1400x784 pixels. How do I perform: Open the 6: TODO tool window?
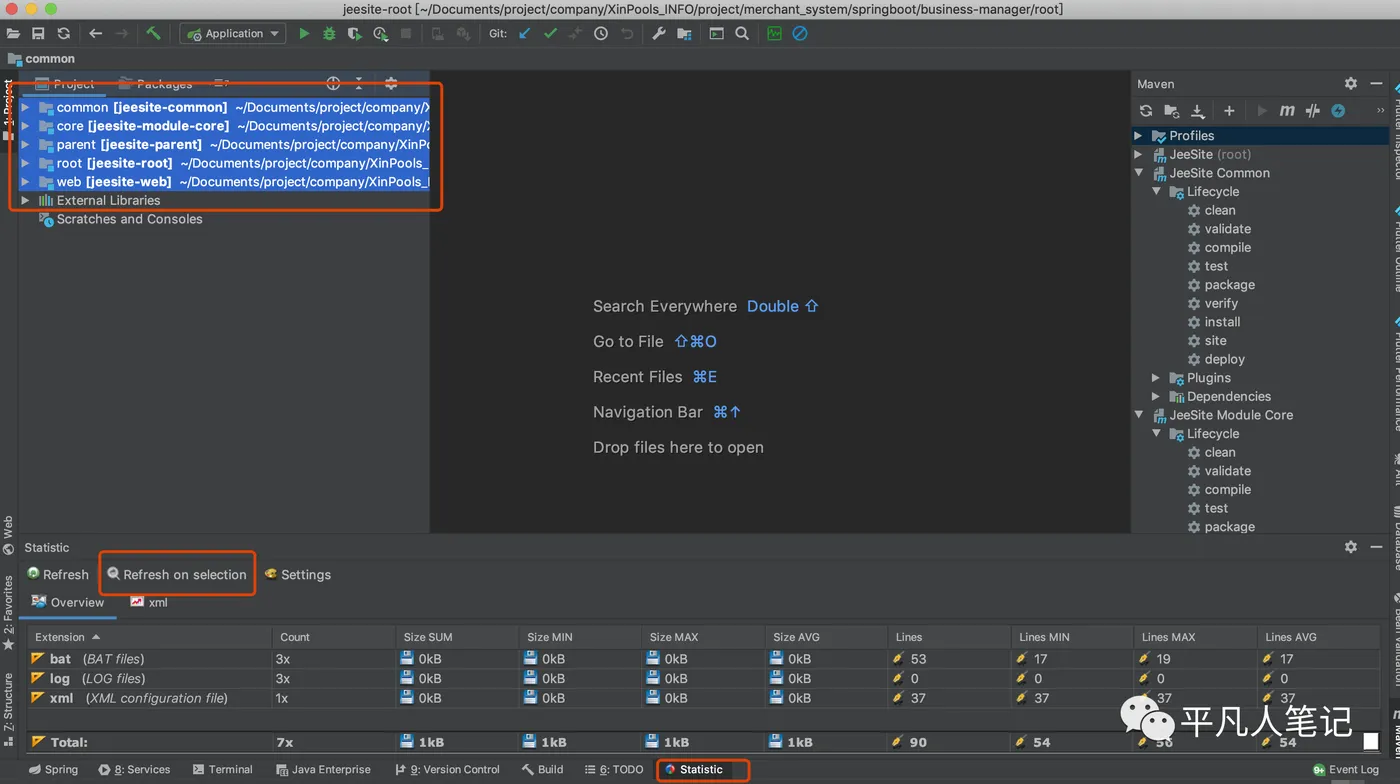coord(615,770)
